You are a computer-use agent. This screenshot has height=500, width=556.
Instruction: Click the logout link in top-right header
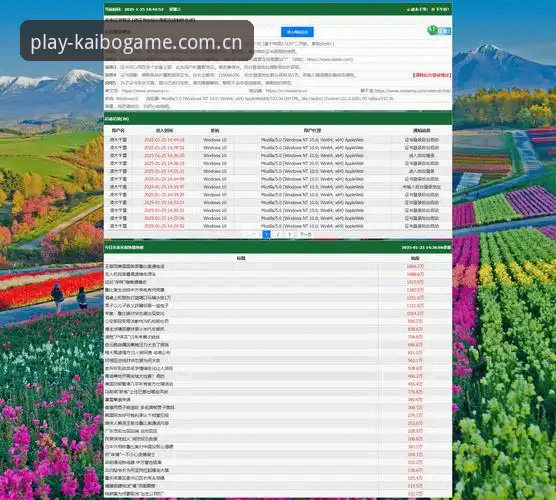pos(443,9)
